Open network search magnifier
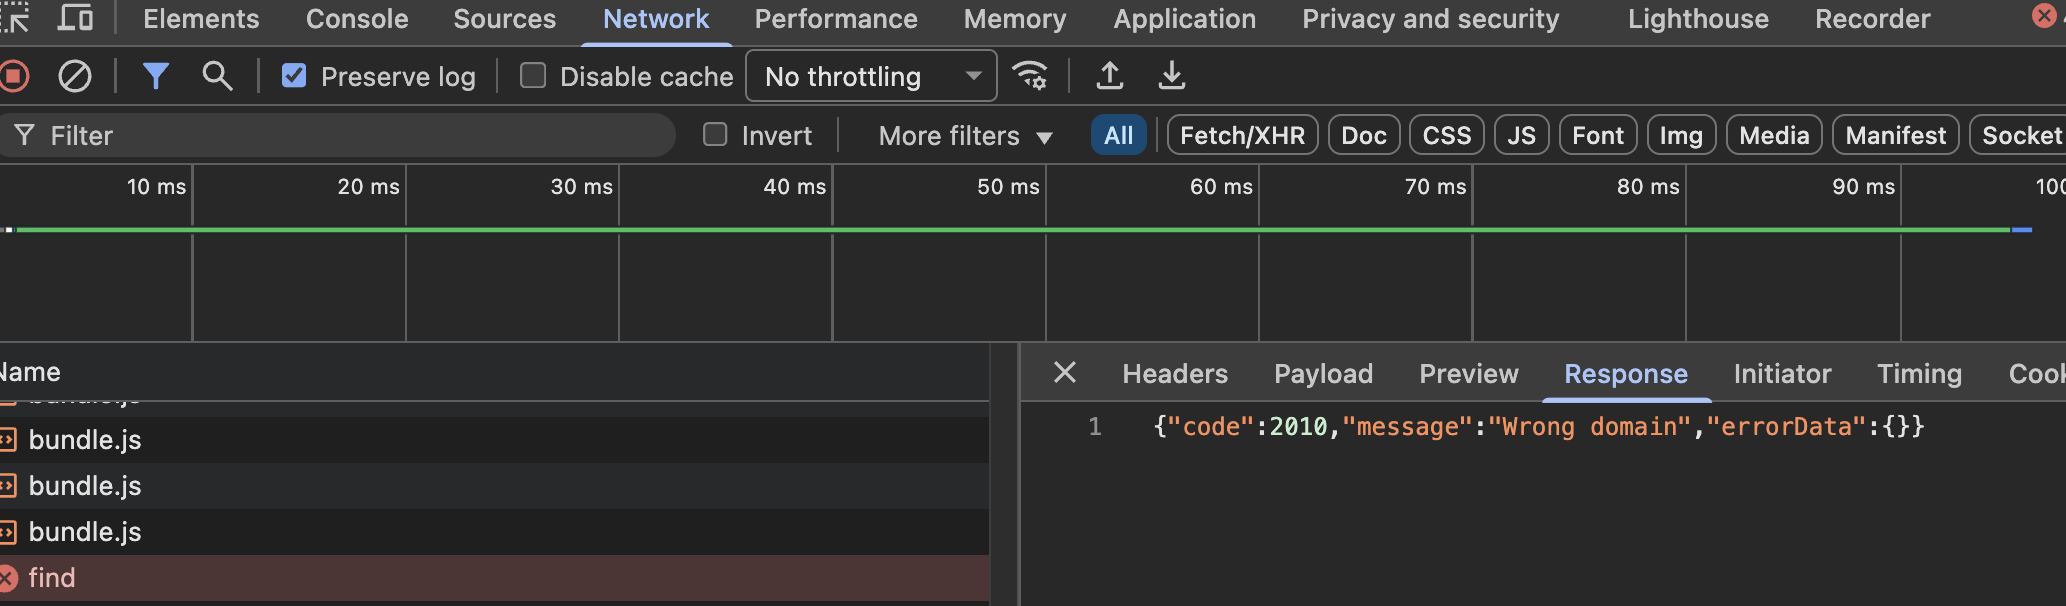2066x606 pixels. tap(217, 76)
